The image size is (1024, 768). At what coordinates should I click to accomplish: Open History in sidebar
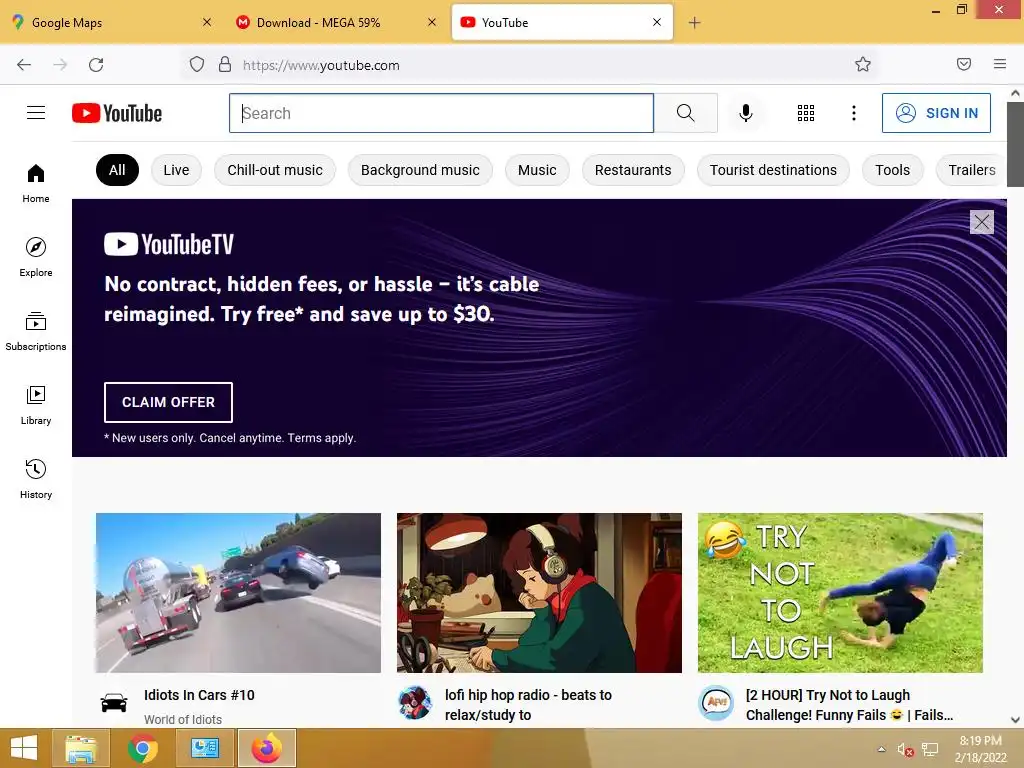tap(36, 479)
